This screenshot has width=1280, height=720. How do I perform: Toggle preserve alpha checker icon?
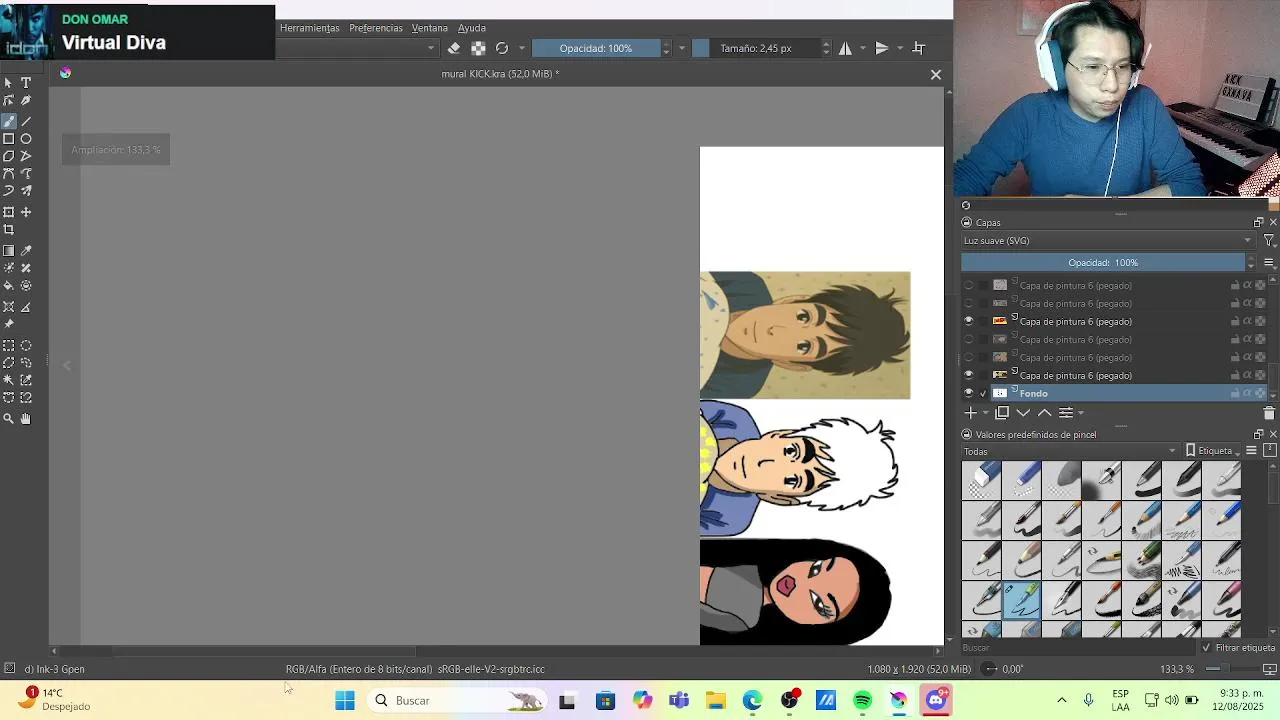pyautogui.click(x=478, y=48)
